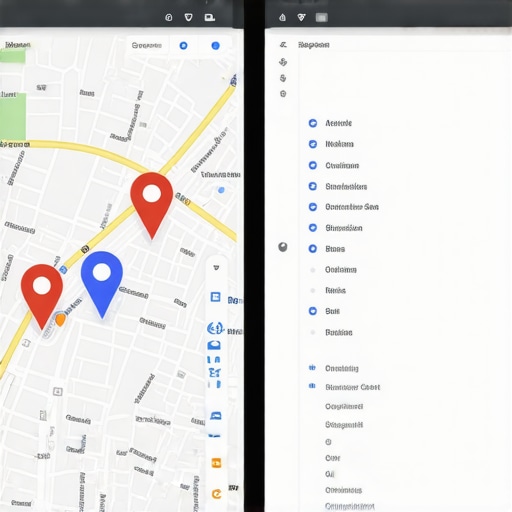Open the shield icon in the left window's top bar
This screenshot has width=512, height=512.
188,17
